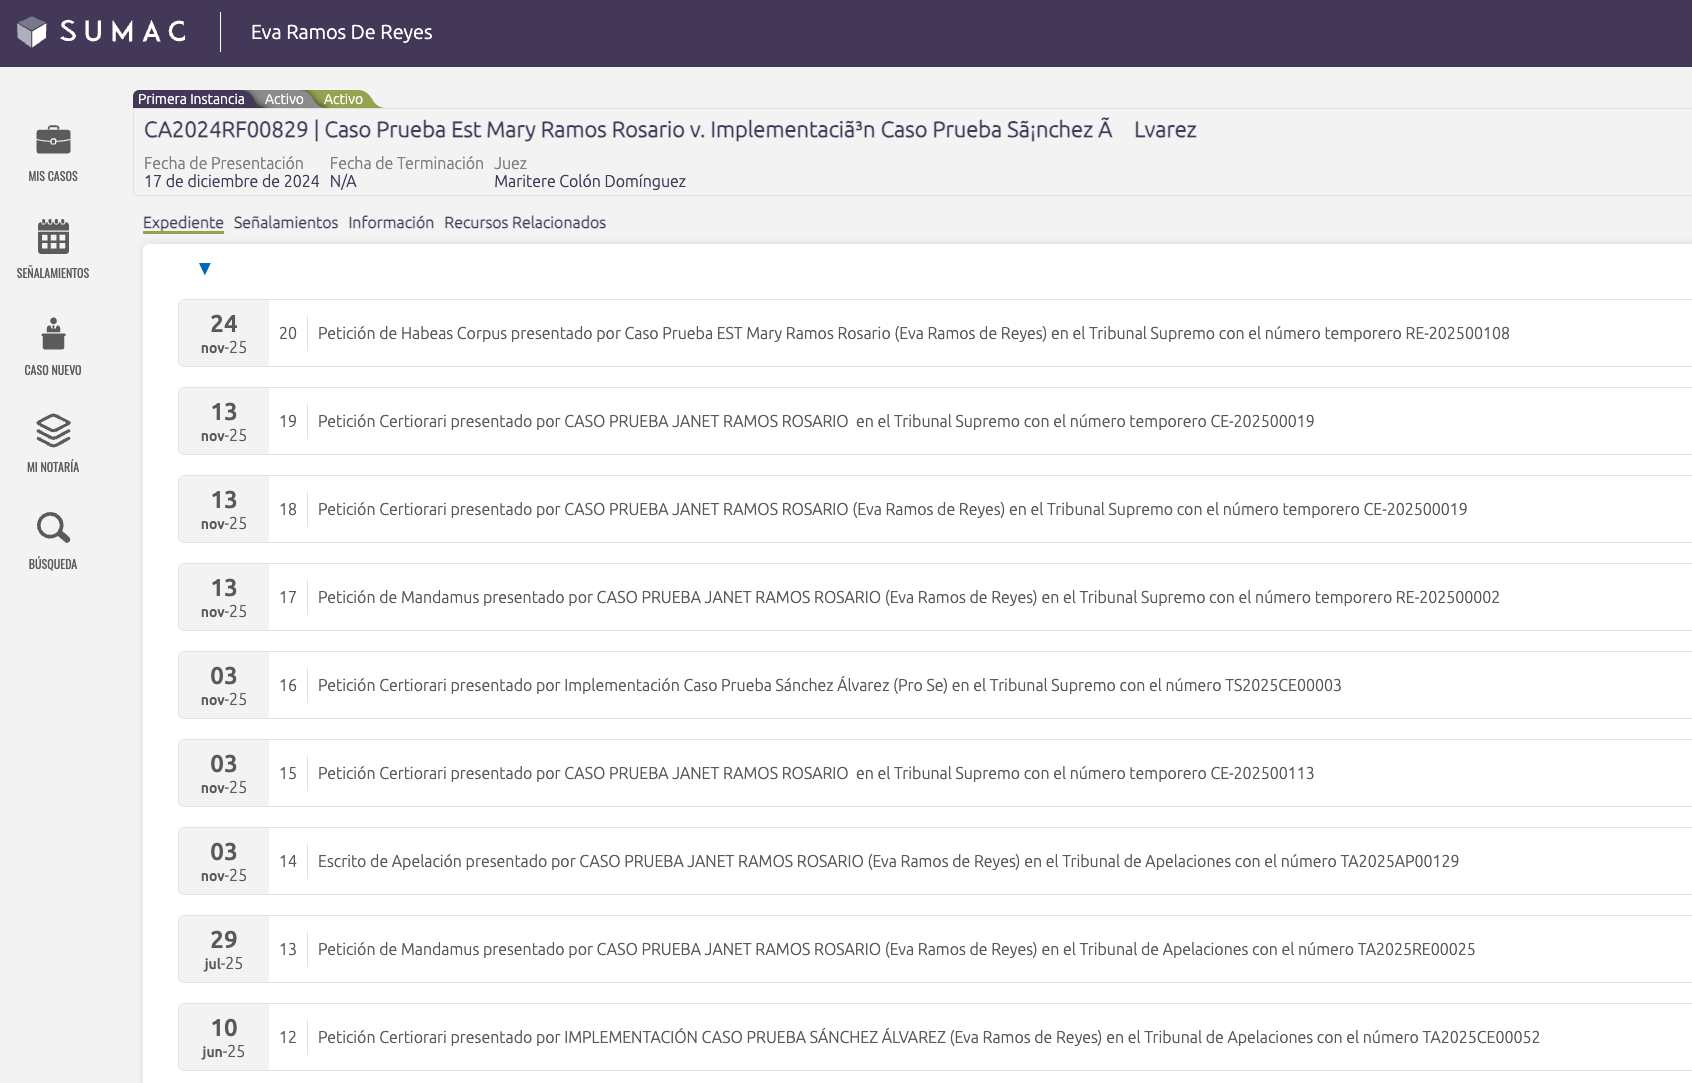This screenshot has width=1692, height=1083.
Task: Open Mi Notaría stacked layers icon
Action: pyautogui.click(x=53, y=431)
